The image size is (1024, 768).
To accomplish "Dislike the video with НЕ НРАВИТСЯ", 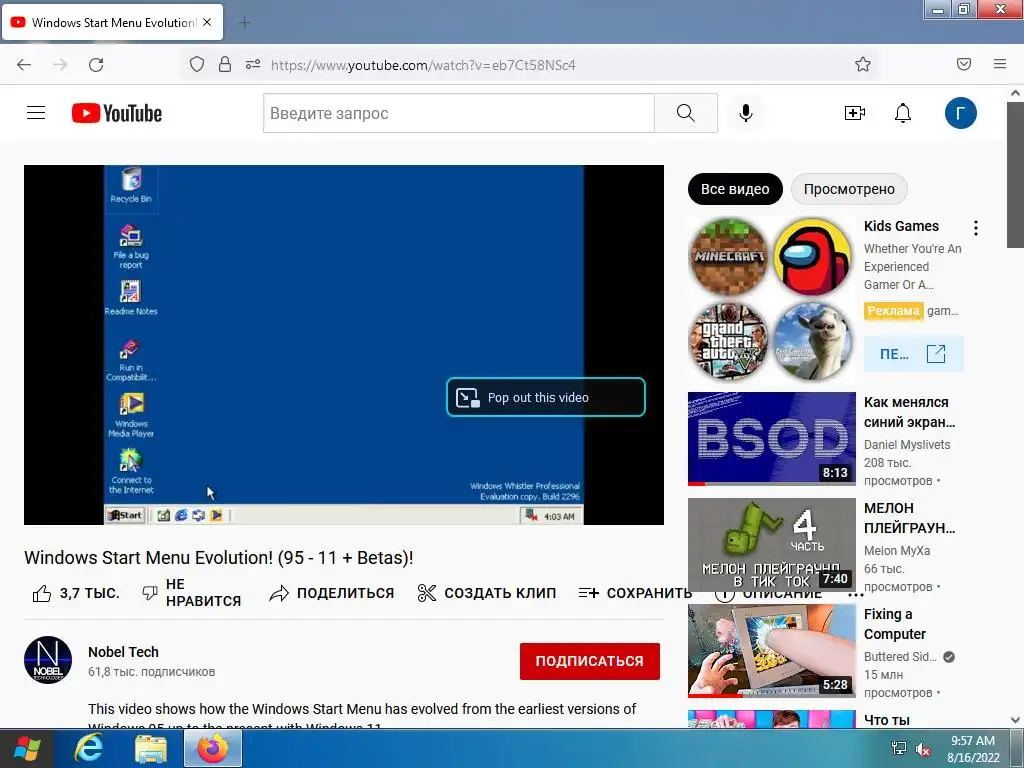I will [191, 593].
